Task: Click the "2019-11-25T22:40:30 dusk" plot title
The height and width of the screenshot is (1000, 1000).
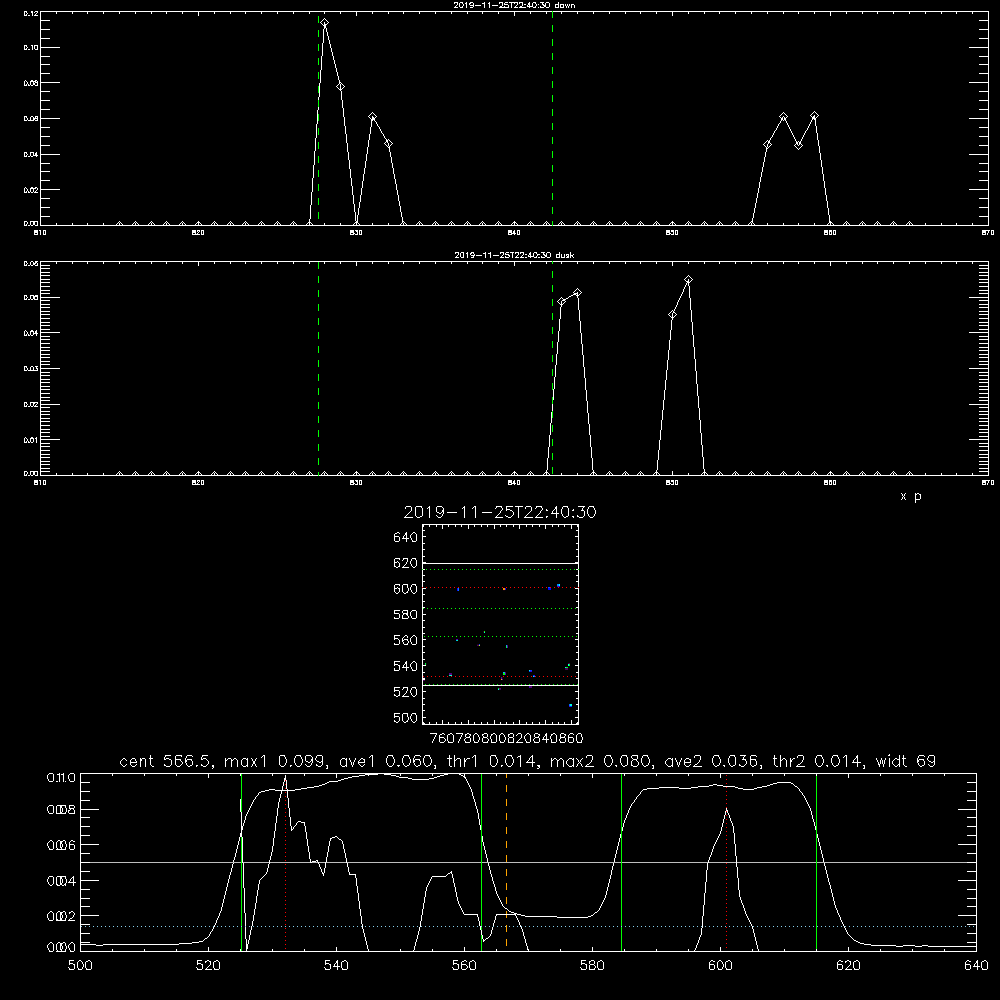Action: coord(514,255)
